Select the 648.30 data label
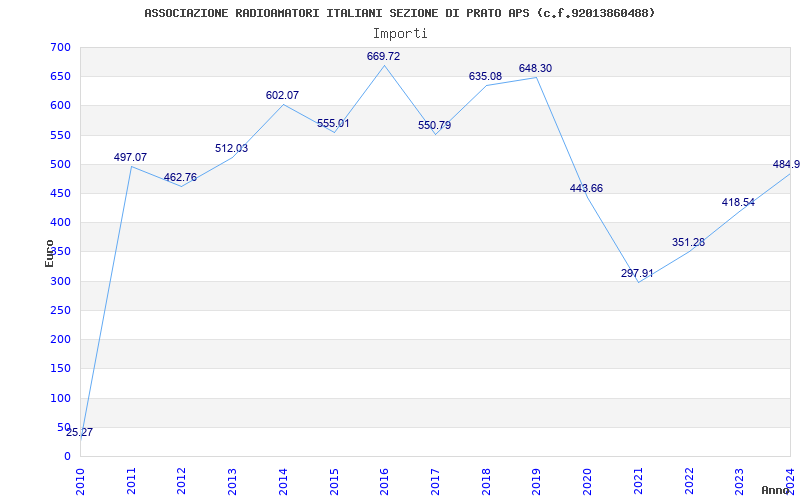The height and width of the screenshot is (500, 800). [535, 69]
